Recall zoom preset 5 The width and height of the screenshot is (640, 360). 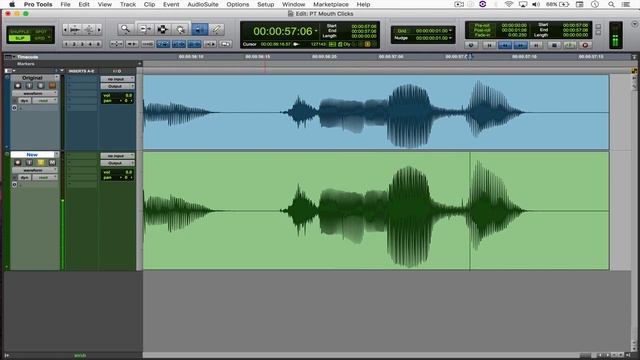click(98, 44)
